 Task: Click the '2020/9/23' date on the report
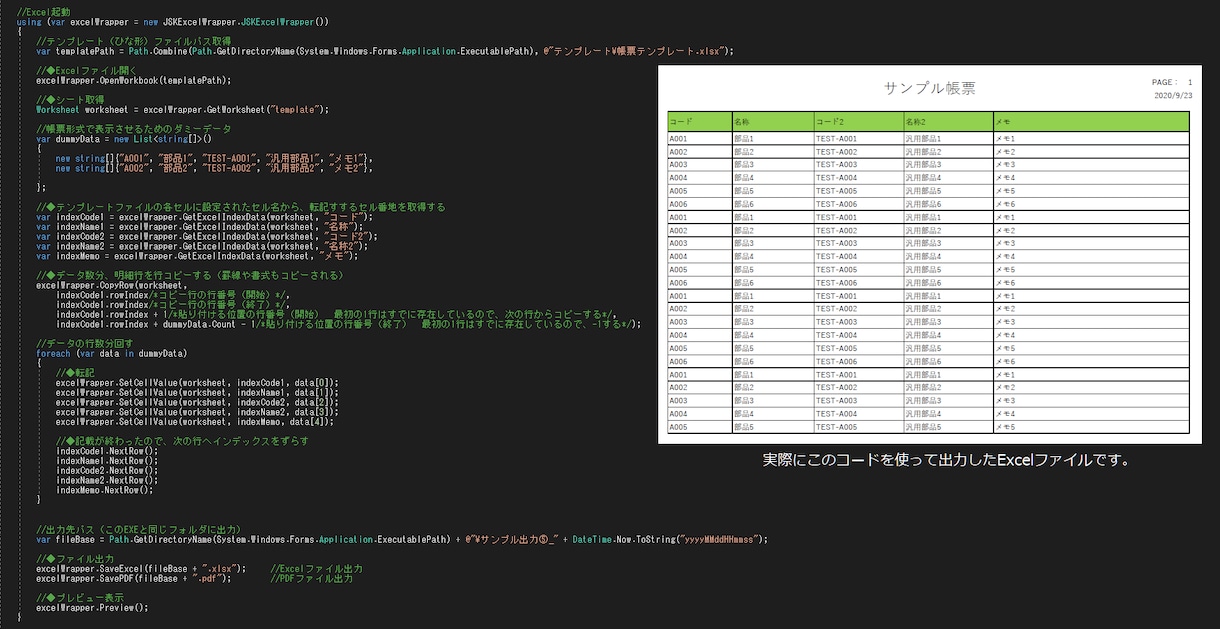click(1174, 96)
